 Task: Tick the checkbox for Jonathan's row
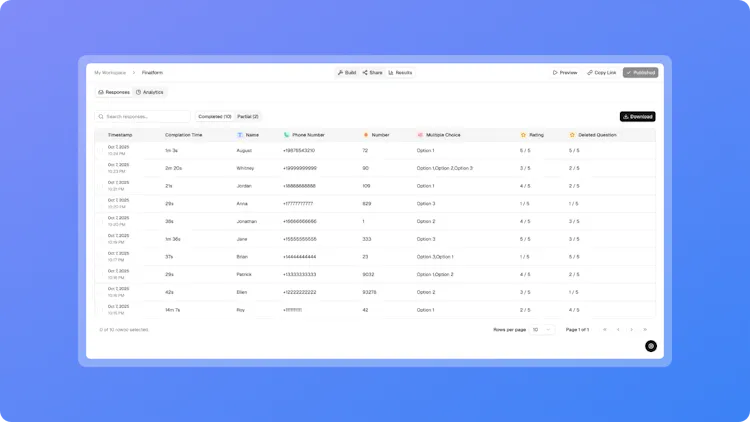pos(101,222)
